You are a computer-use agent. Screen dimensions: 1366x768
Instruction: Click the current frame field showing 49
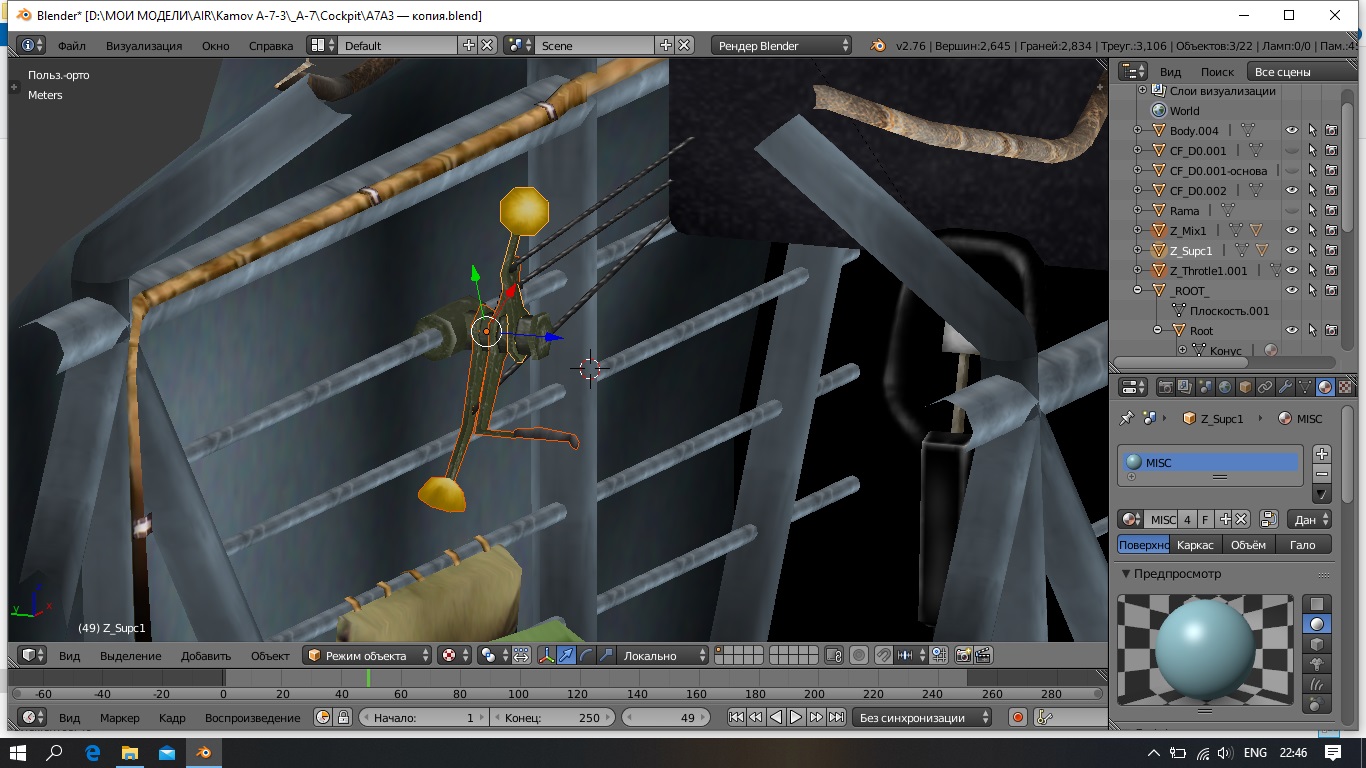(x=665, y=717)
